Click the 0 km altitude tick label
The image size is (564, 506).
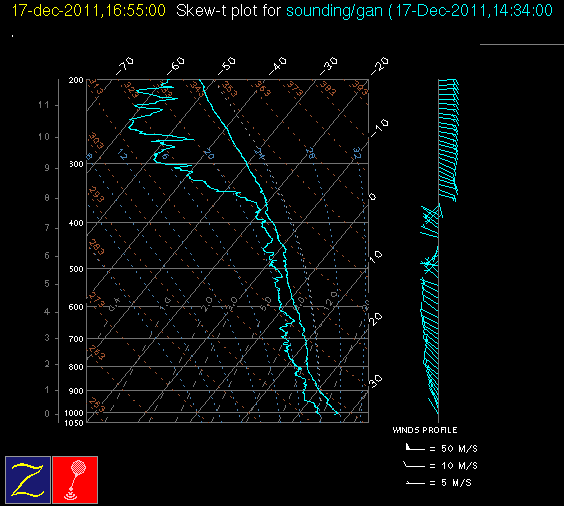tap(47, 414)
